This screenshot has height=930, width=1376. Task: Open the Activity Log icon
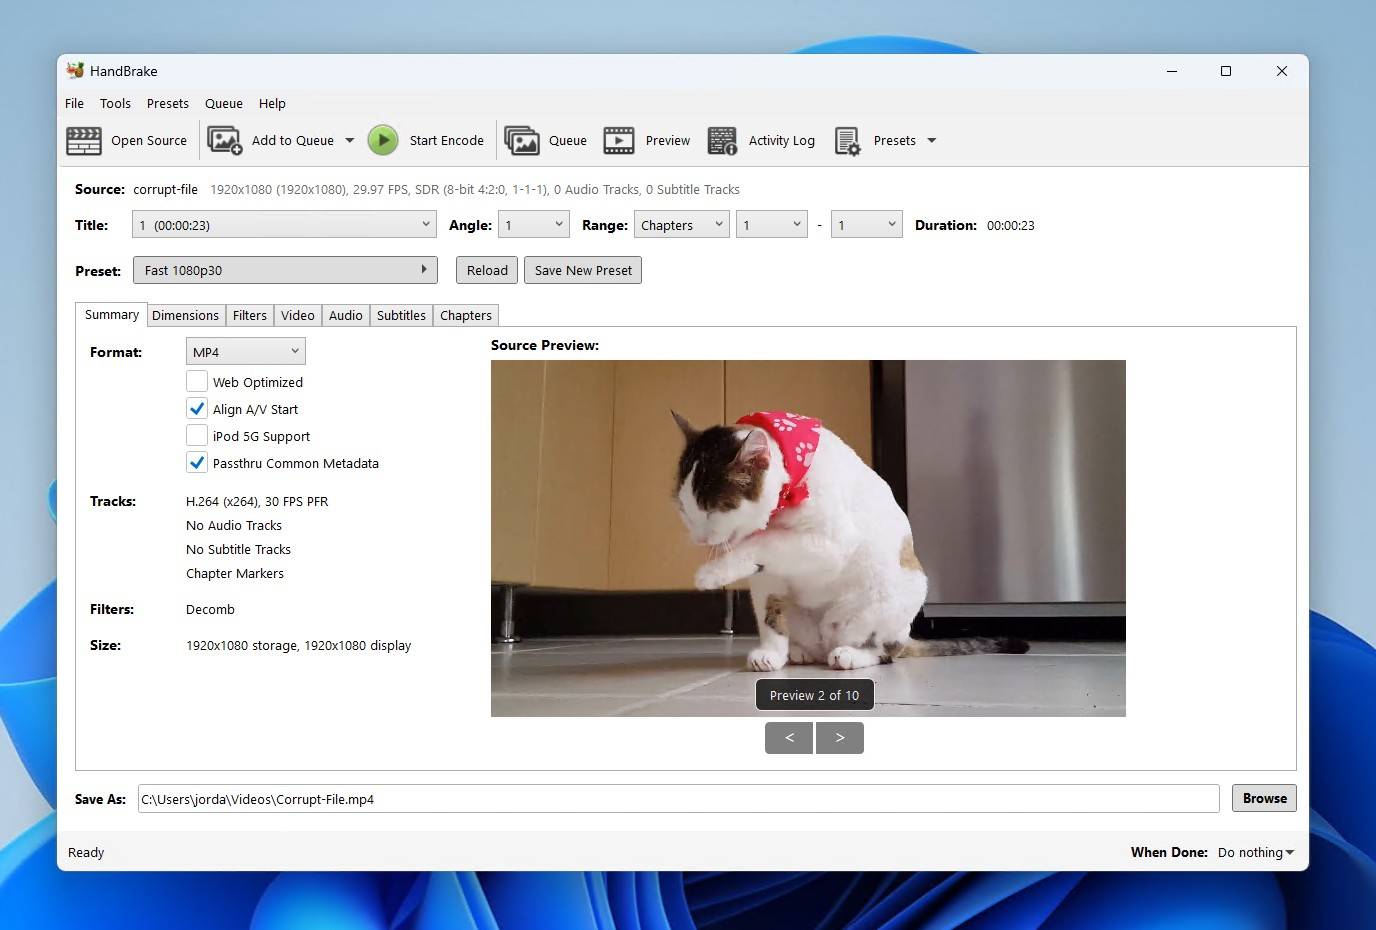coord(722,141)
